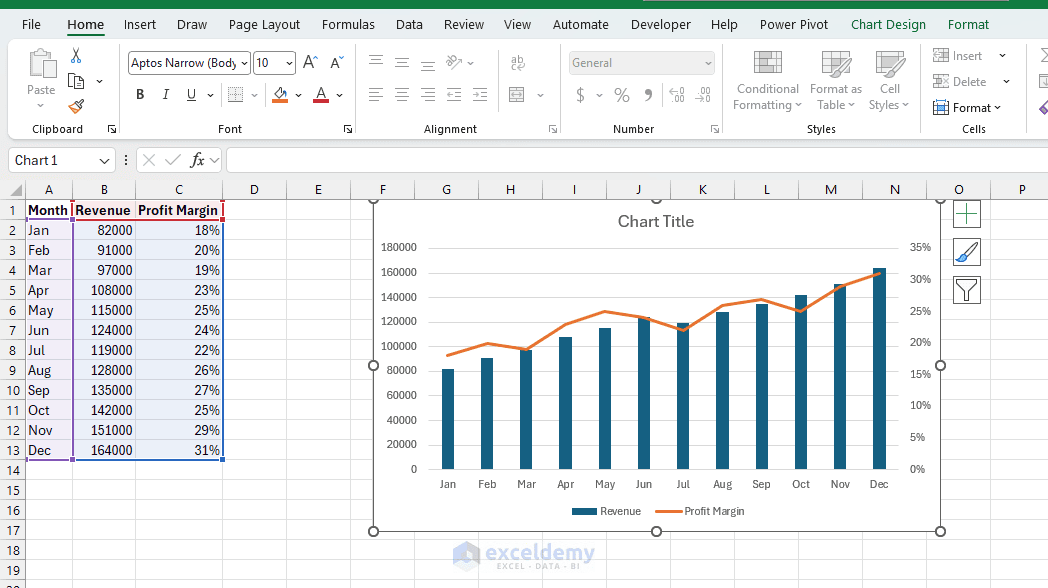Open the font name dropdown
This screenshot has width=1048, height=588.
[245, 63]
